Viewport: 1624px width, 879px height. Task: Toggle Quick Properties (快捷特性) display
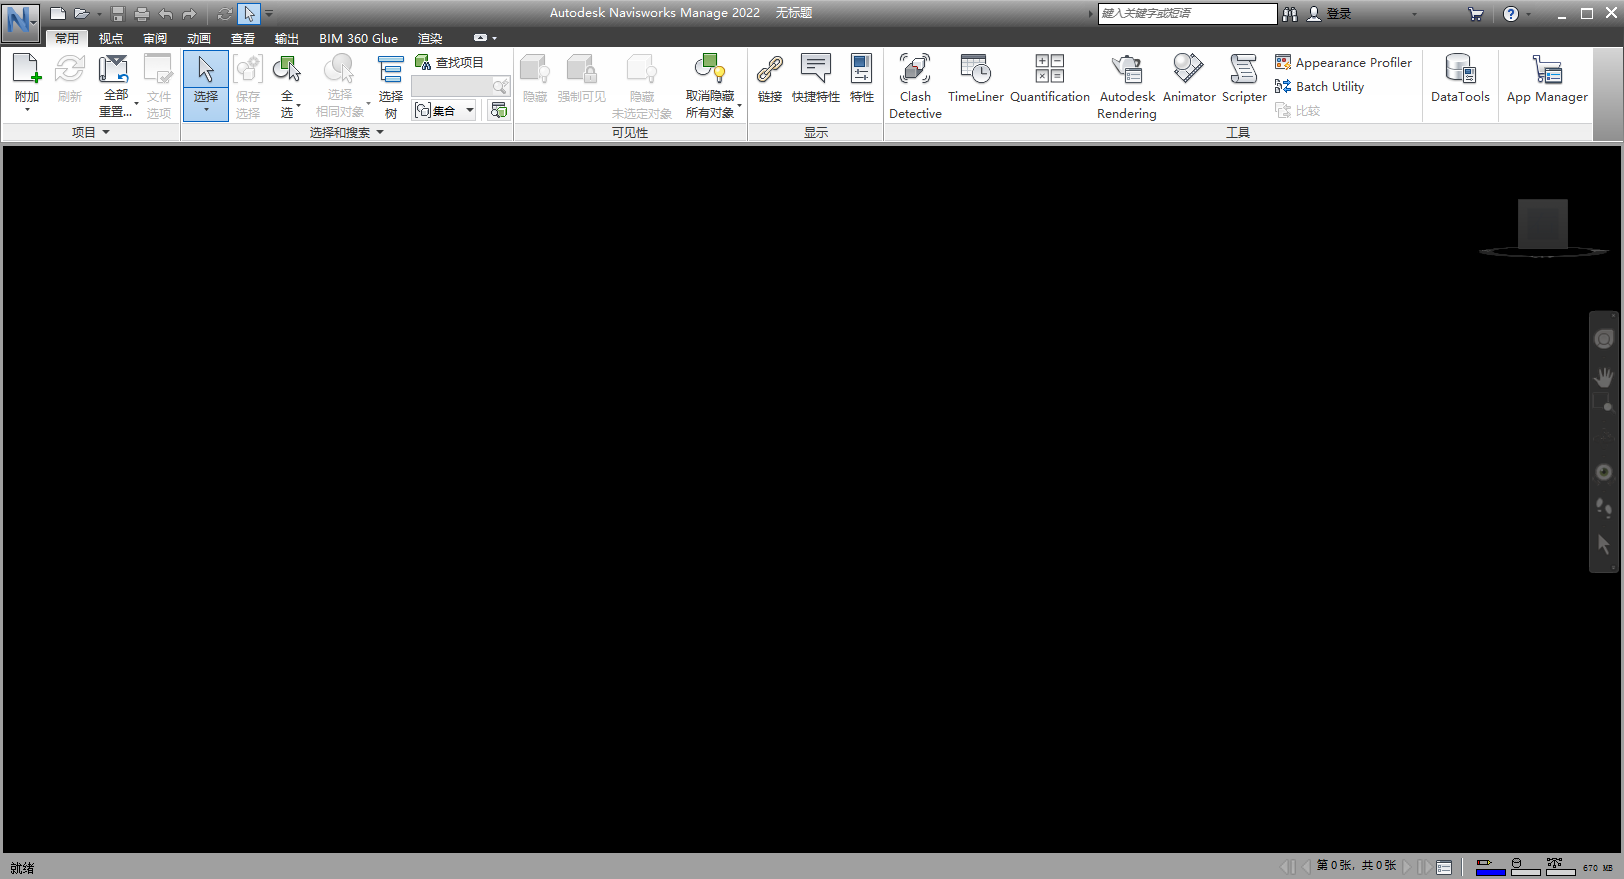815,80
